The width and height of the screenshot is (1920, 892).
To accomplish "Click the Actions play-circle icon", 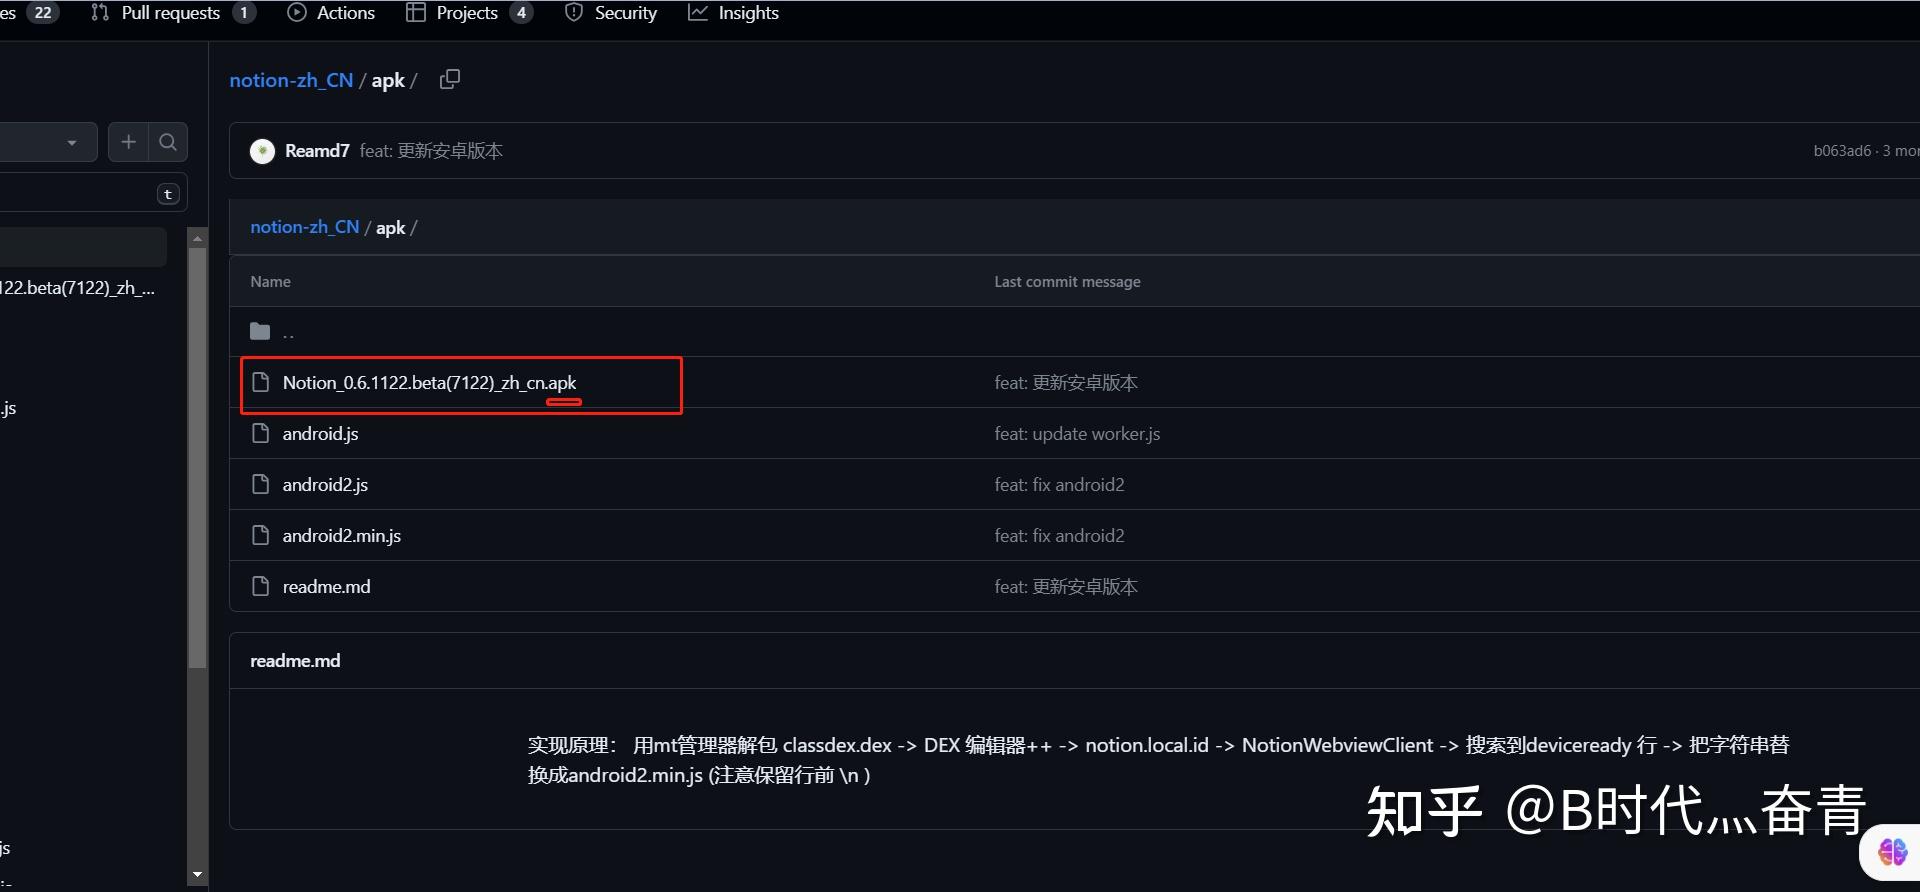I will tap(297, 13).
